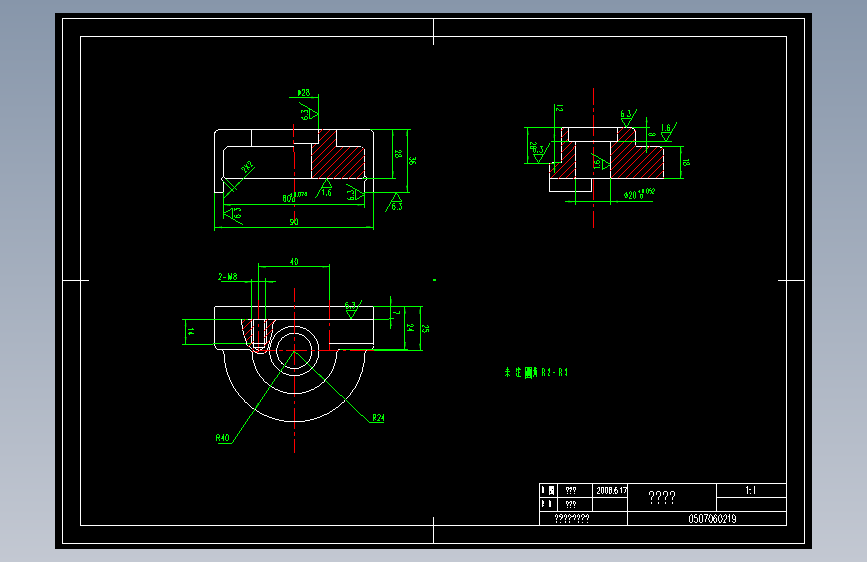Viewport: 867px width, 562px height.
Task: Click the 18 dimension in section view
Action: tap(686, 163)
